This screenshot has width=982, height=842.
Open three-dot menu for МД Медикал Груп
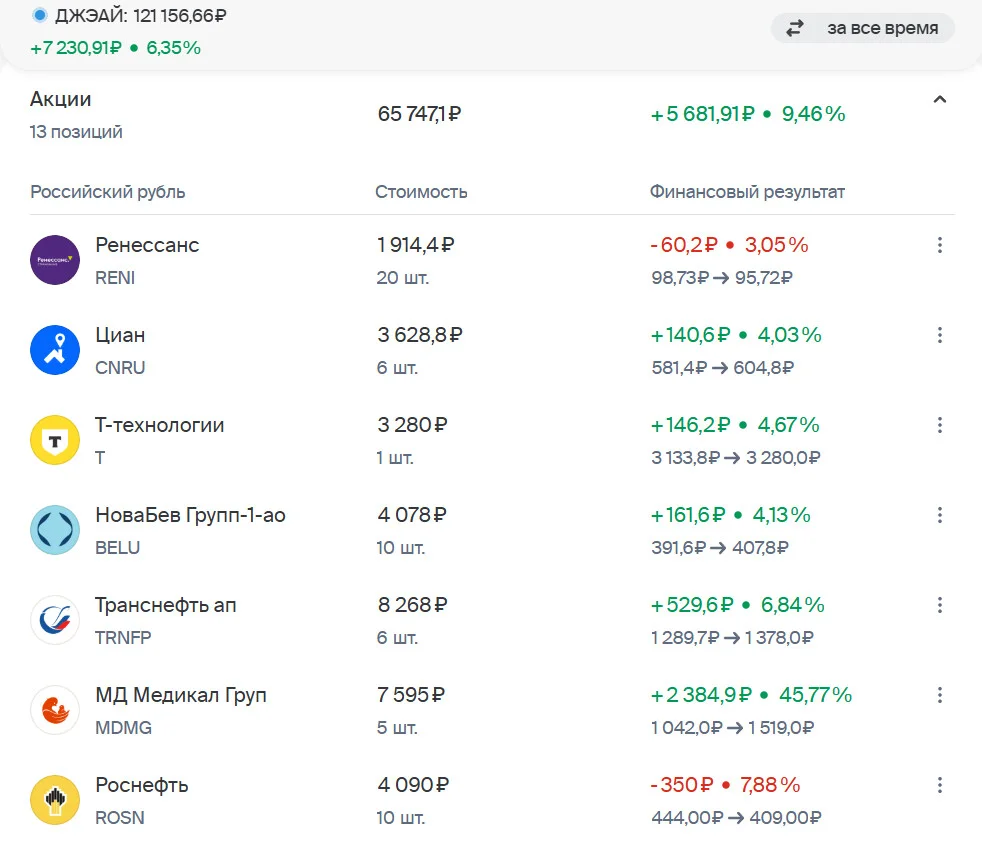[x=939, y=695]
